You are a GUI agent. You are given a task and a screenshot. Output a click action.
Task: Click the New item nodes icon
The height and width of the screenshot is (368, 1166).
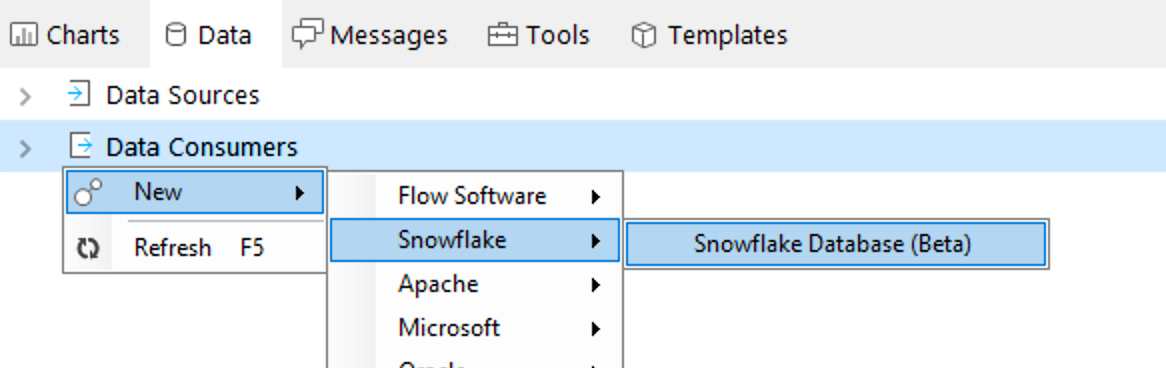pos(89,192)
